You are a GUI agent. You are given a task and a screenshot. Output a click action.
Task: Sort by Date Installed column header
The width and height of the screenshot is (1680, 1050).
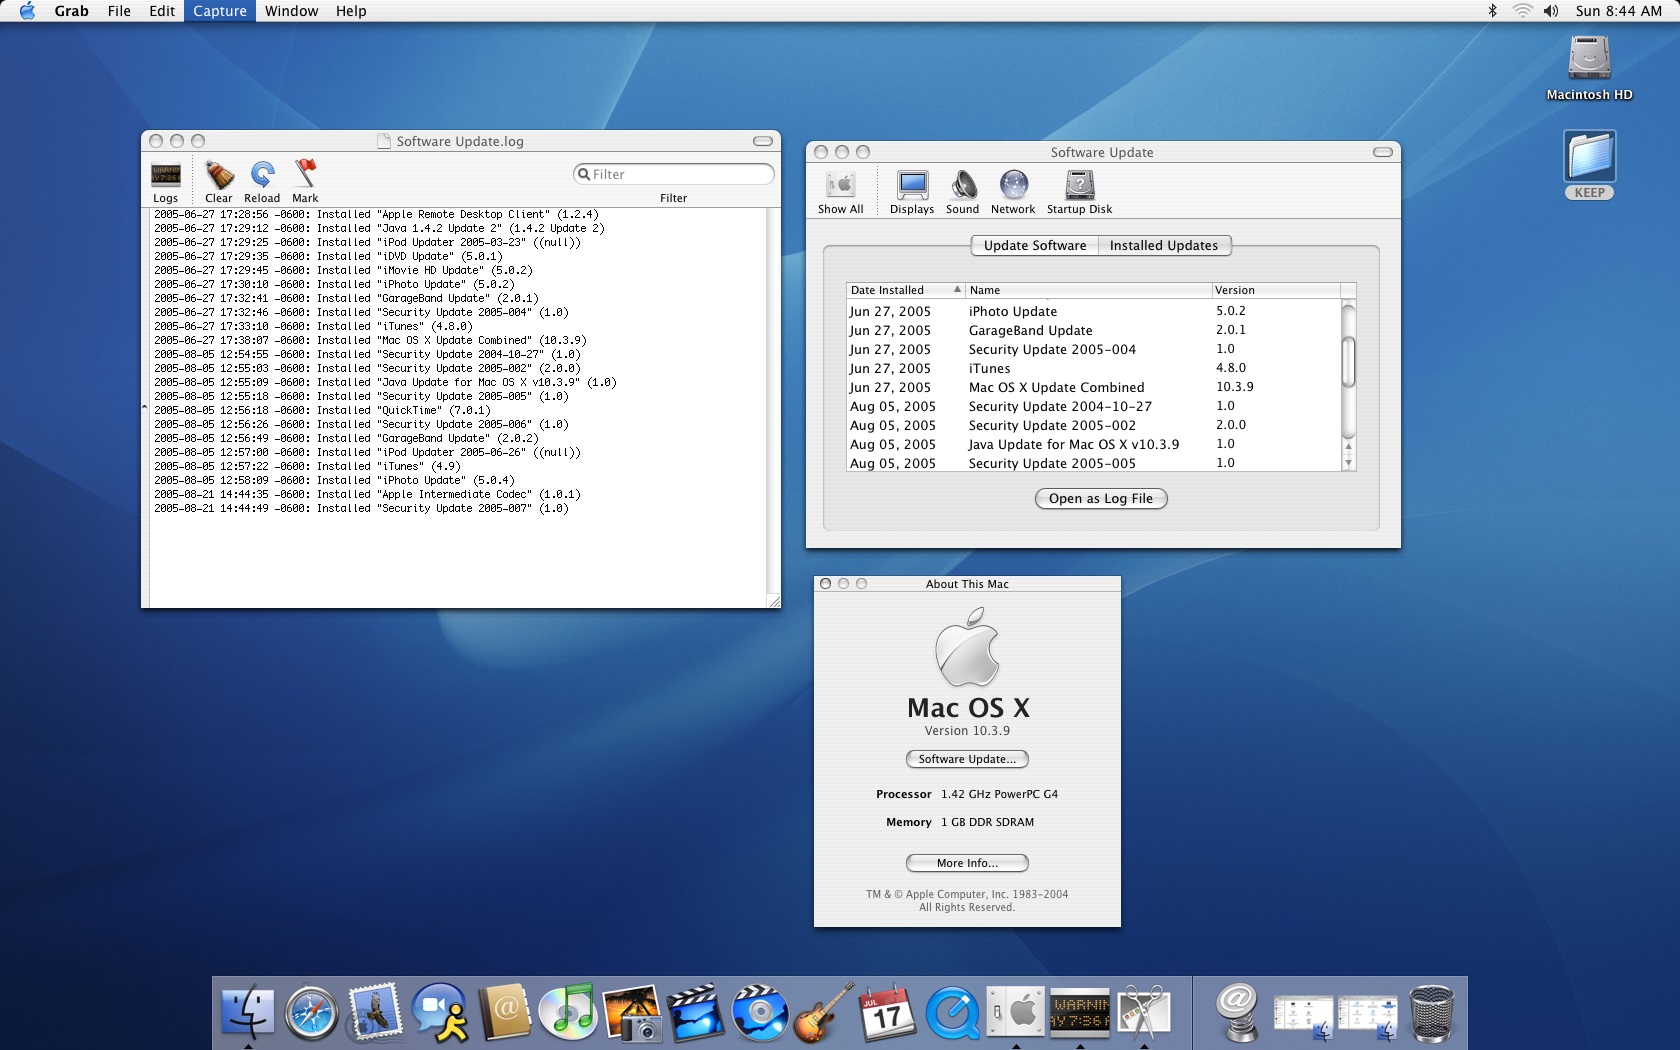[906, 290]
